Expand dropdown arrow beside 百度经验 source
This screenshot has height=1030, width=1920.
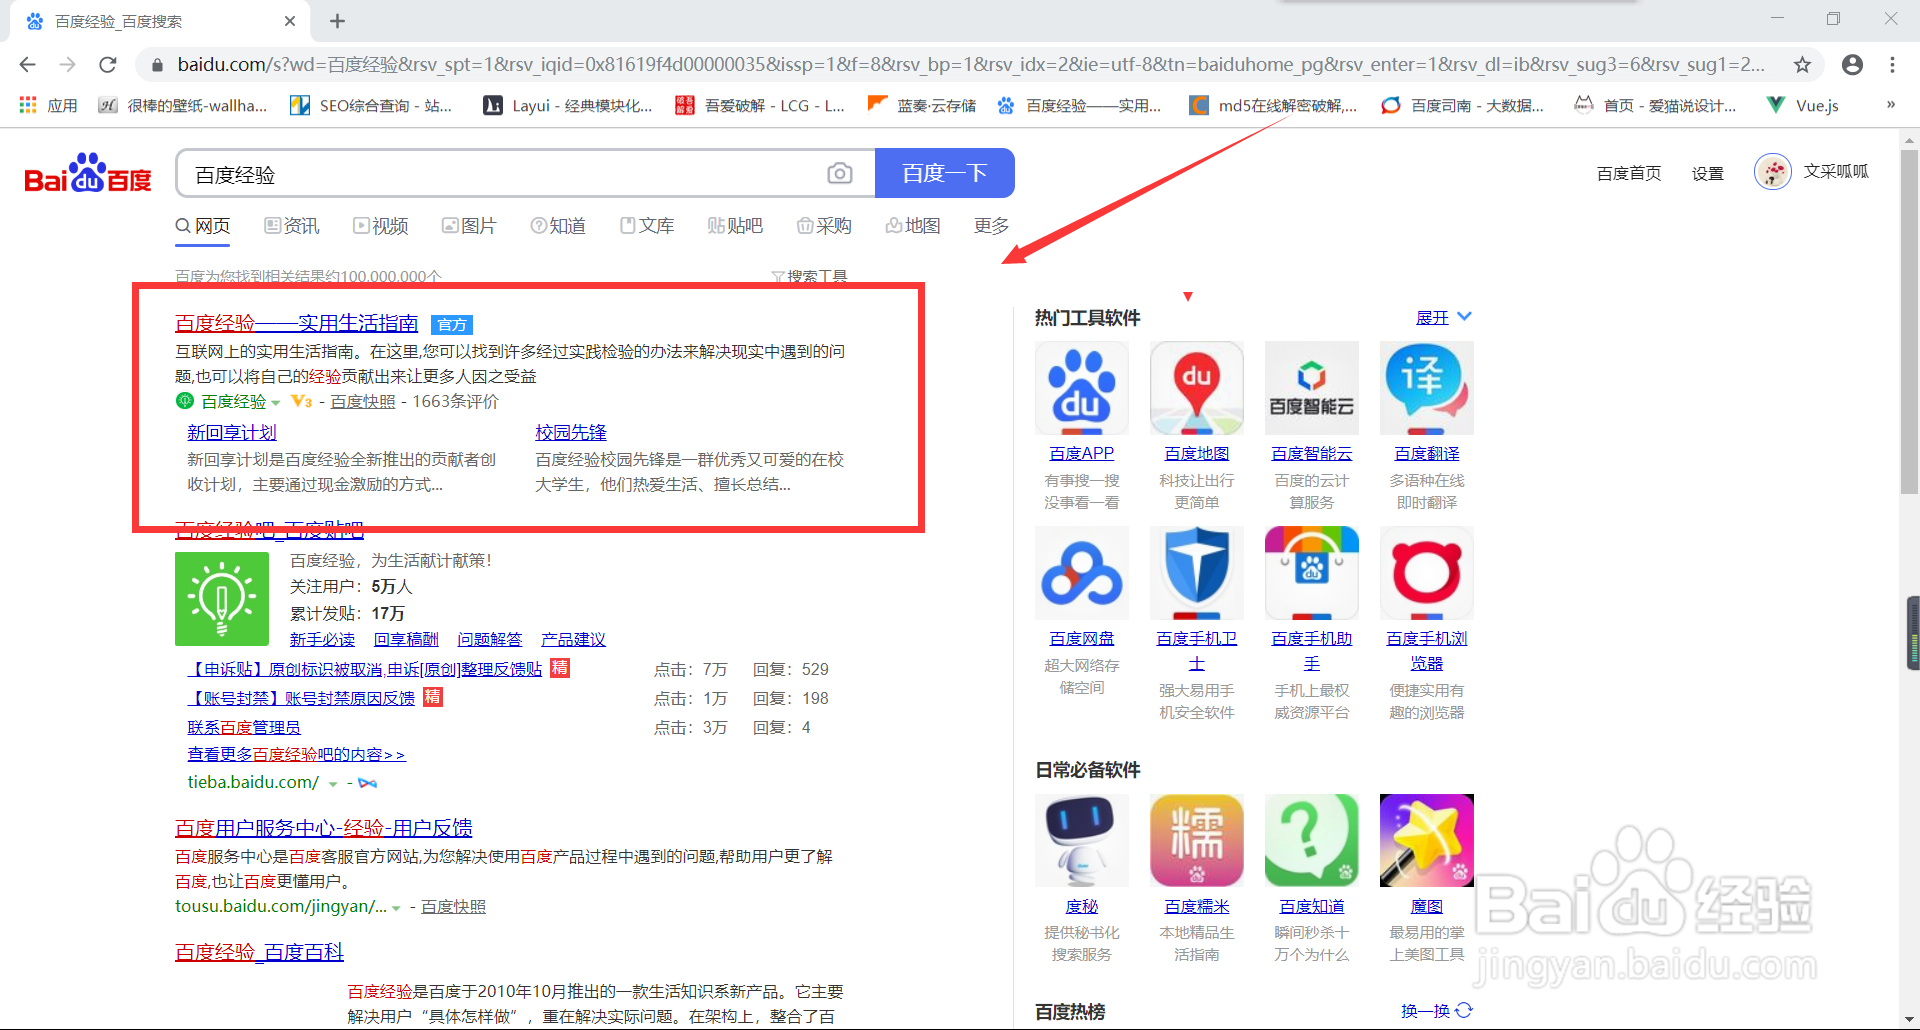[x=276, y=402]
